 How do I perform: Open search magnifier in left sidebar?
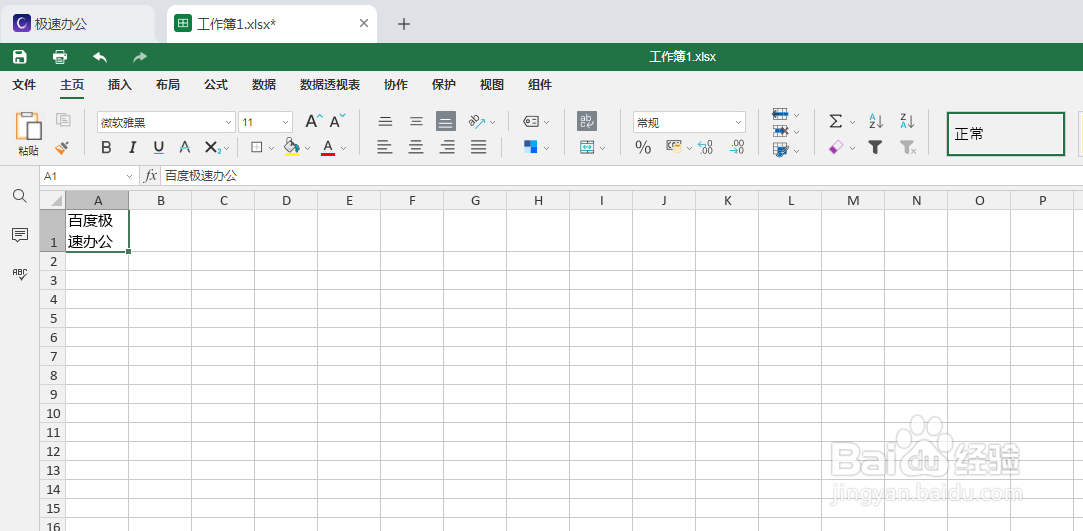point(20,196)
